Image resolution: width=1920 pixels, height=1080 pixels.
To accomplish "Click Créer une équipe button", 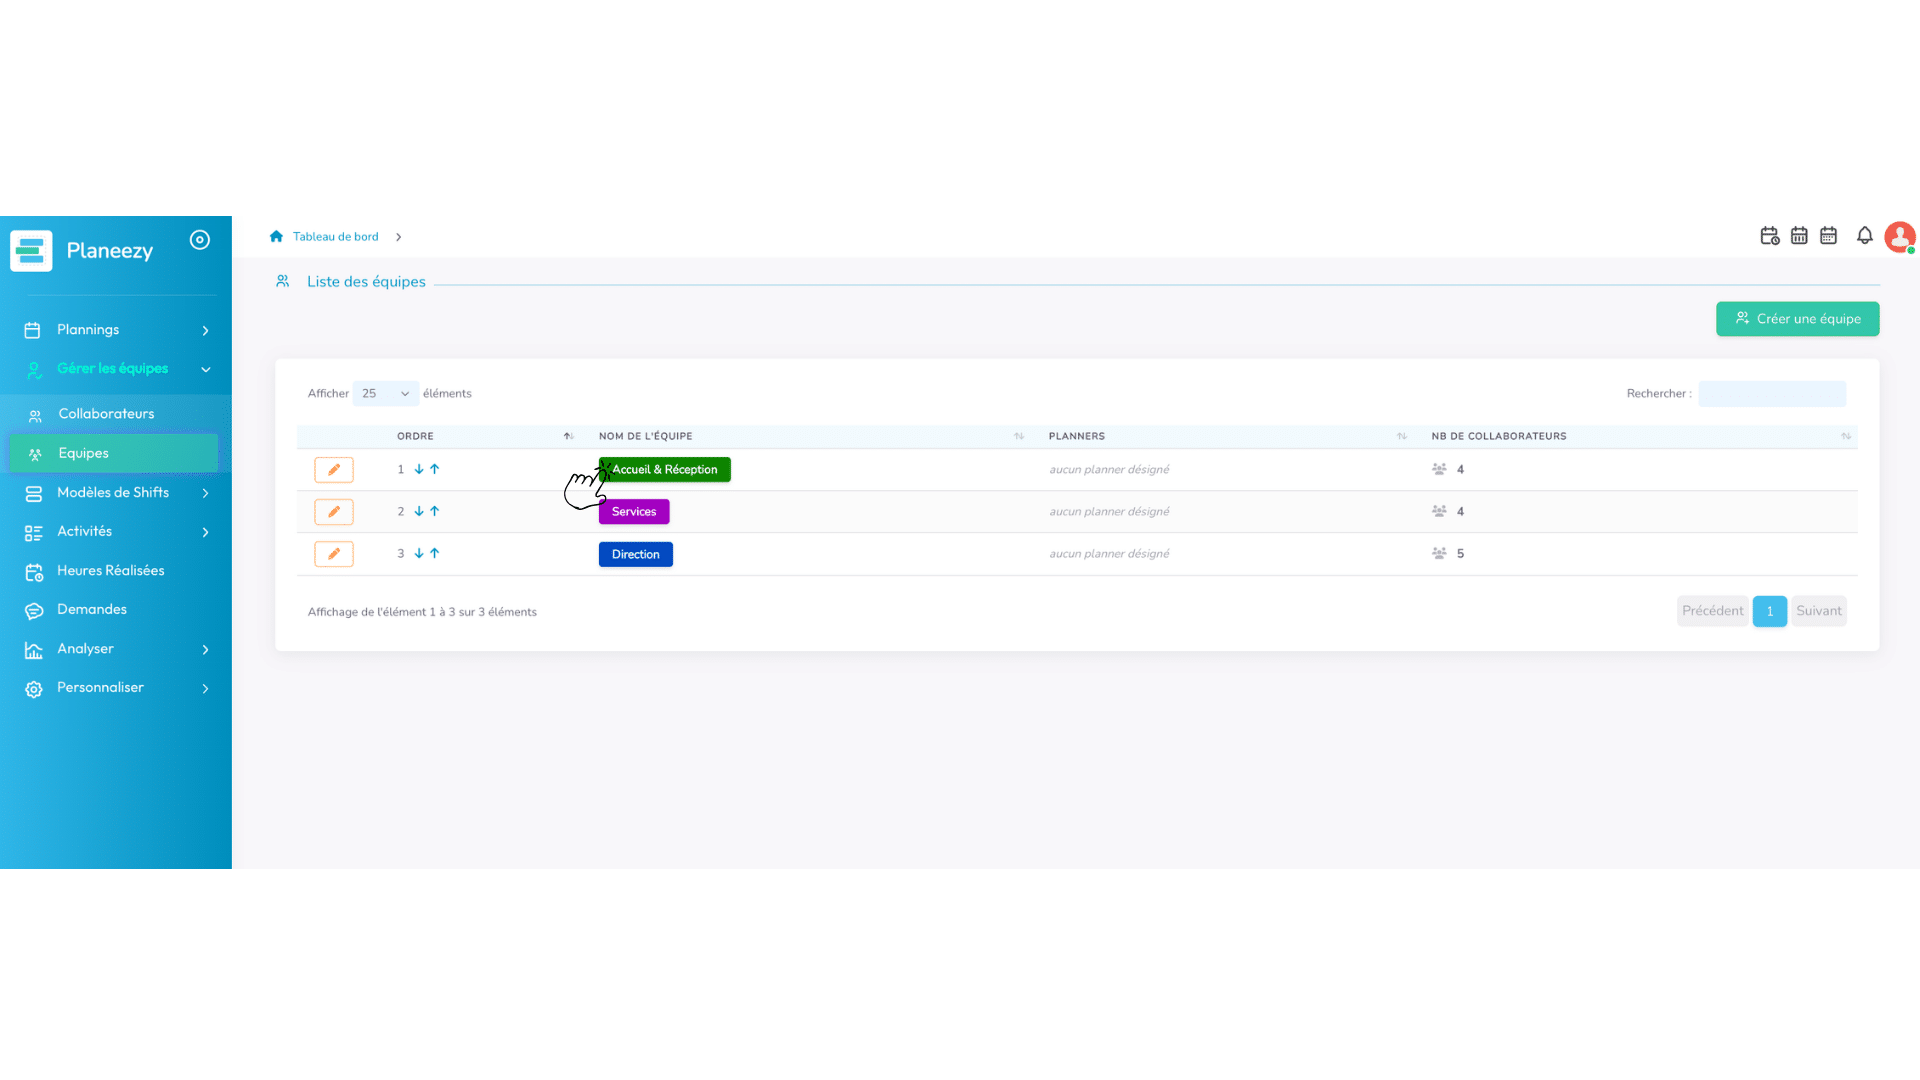I will tap(1797, 319).
